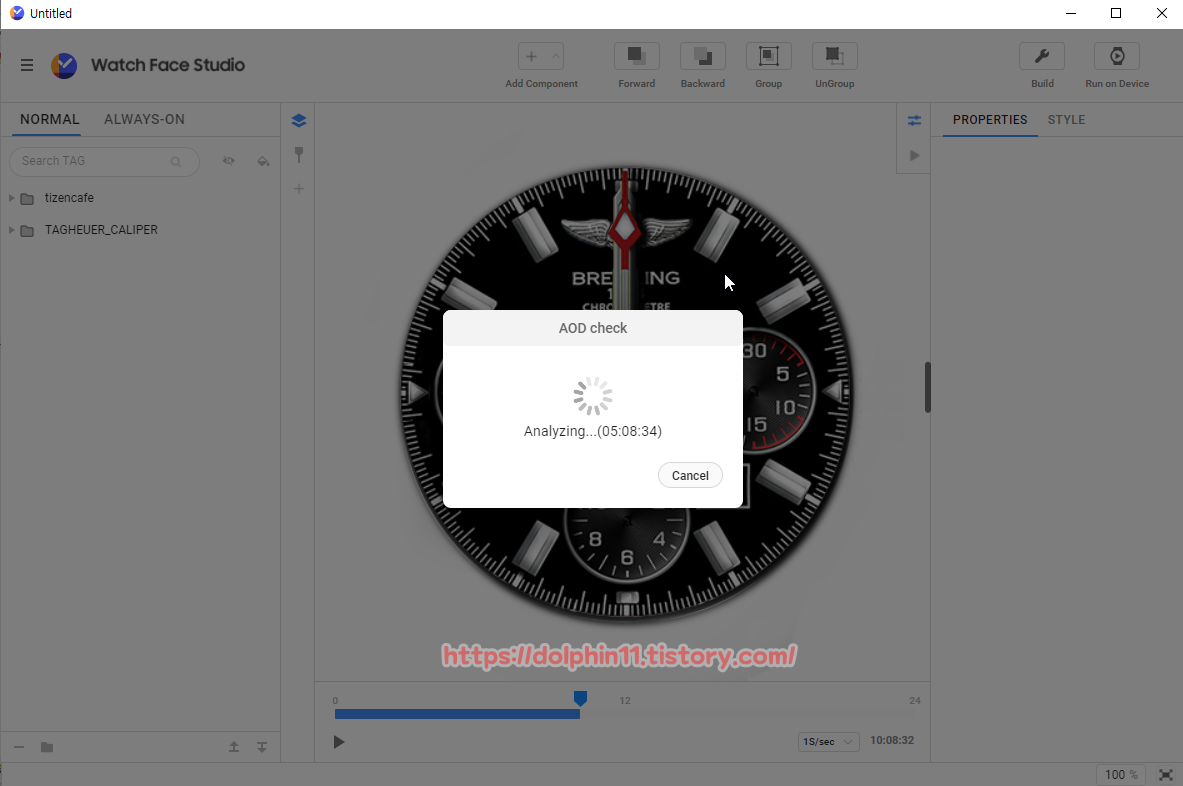Viewport: 1183px width, 786px height.
Task: Click the timeline 12 hour label
Action: 625,701
